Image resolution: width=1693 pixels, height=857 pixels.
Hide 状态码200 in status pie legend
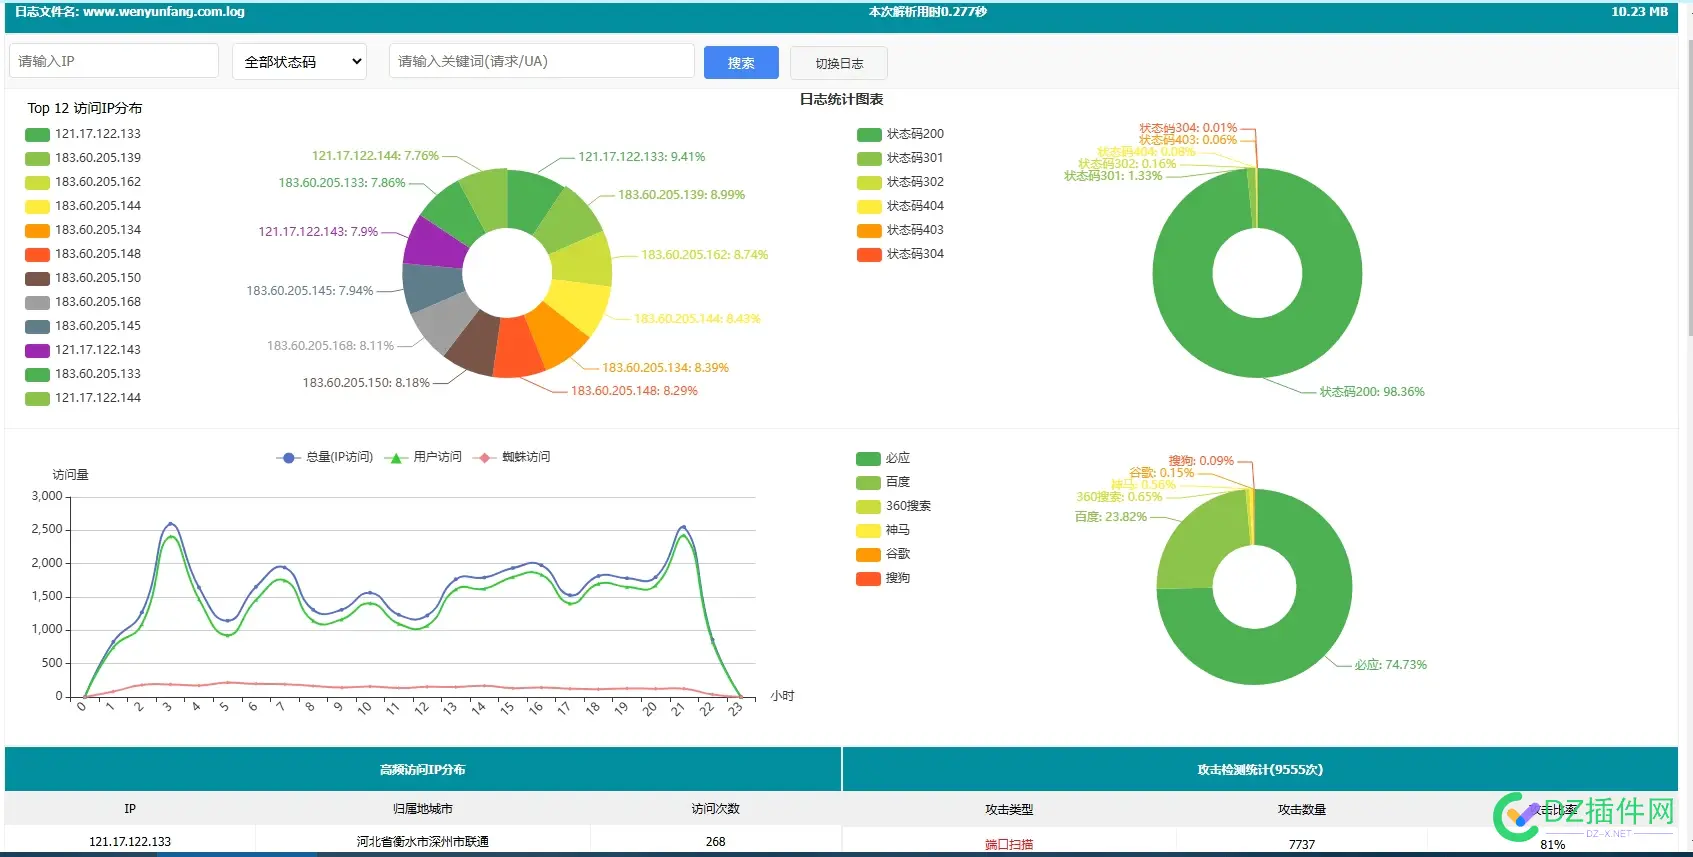tap(900, 134)
